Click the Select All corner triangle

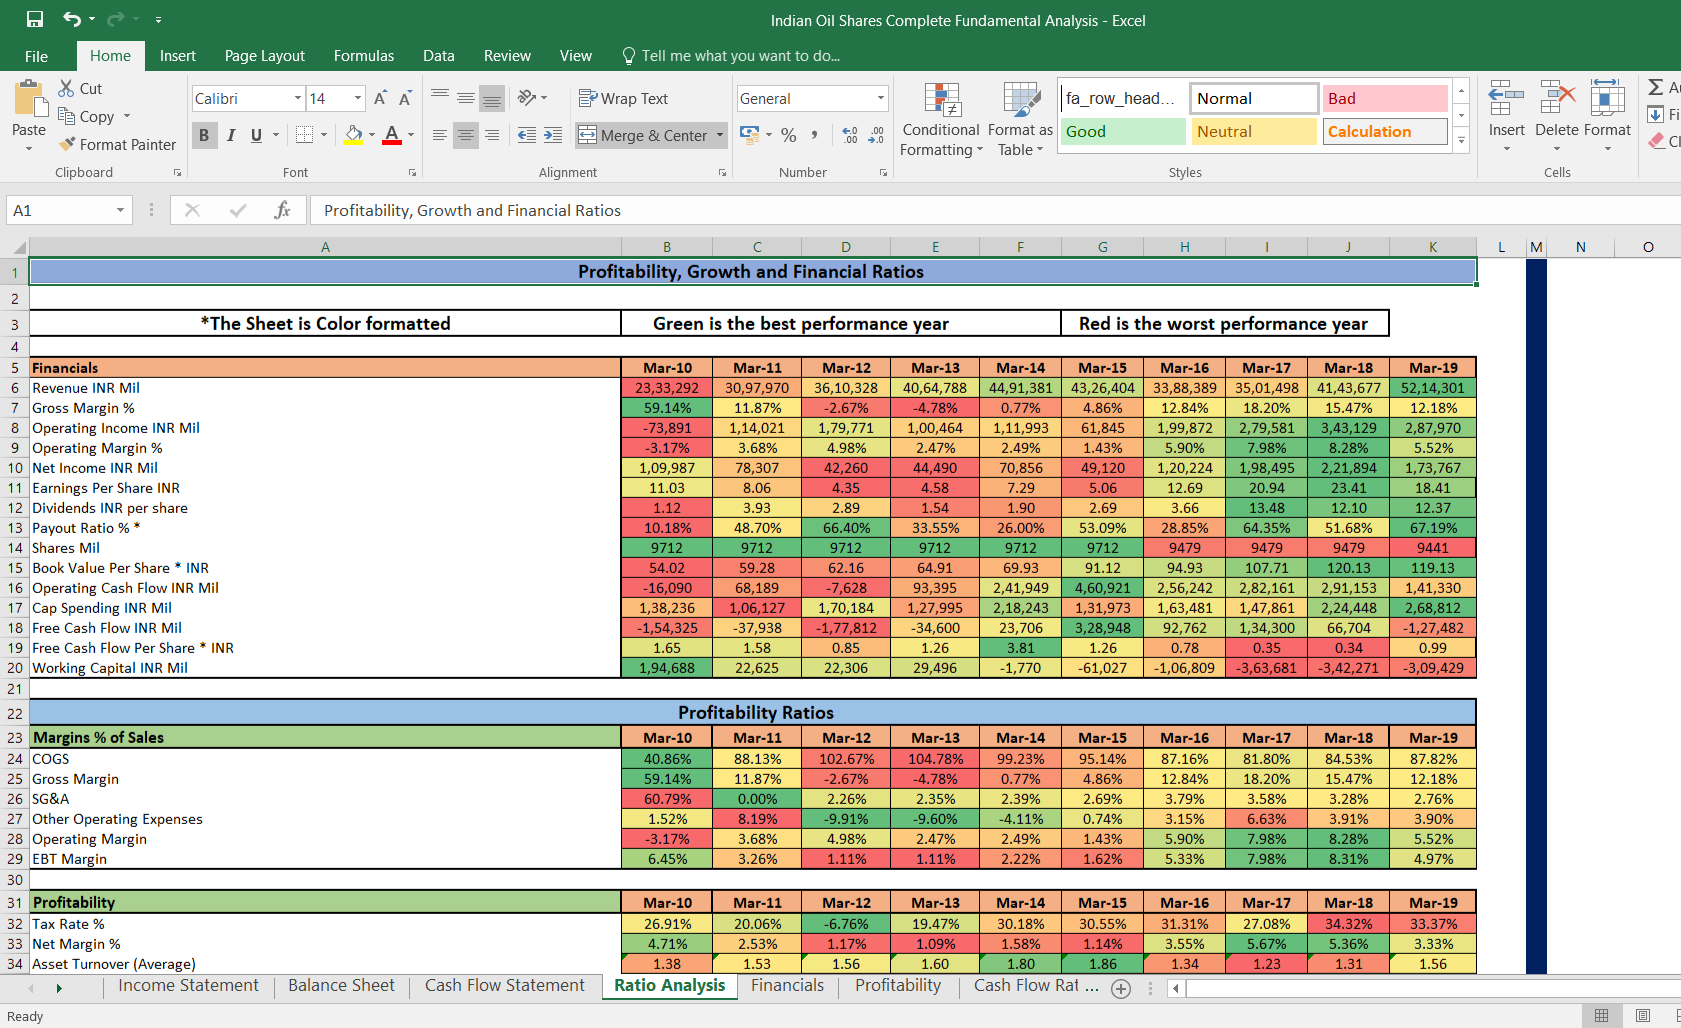17,247
